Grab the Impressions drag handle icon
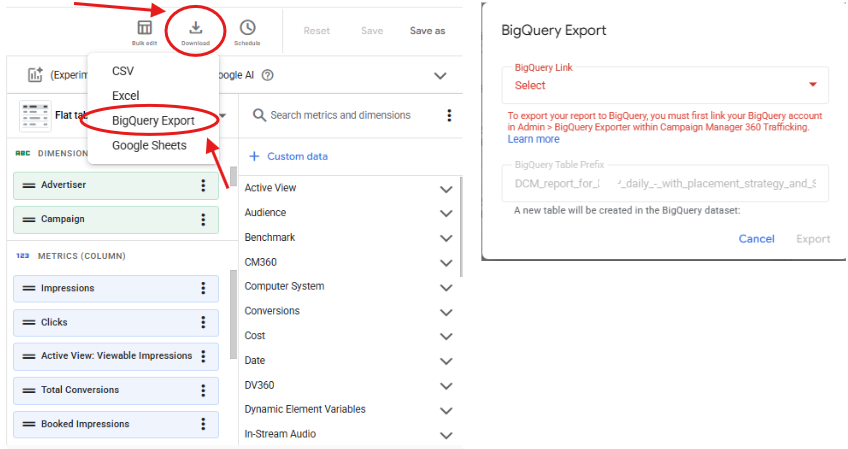This screenshot has height=449, width=848. (x=29, y=288)
